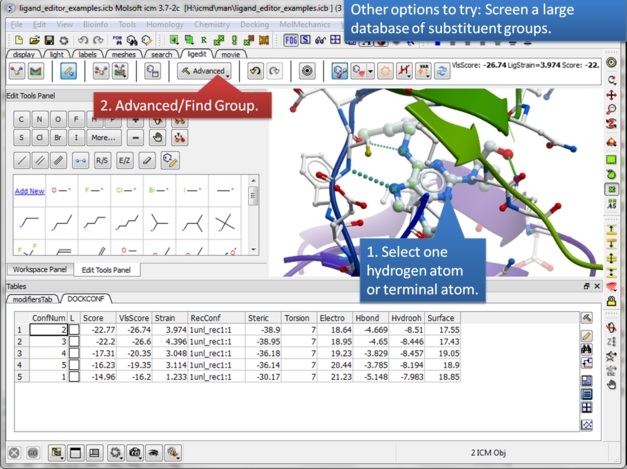Toggle the L checkbox in row 1
This screenshot has width=627, height=469.
(74, 329)
